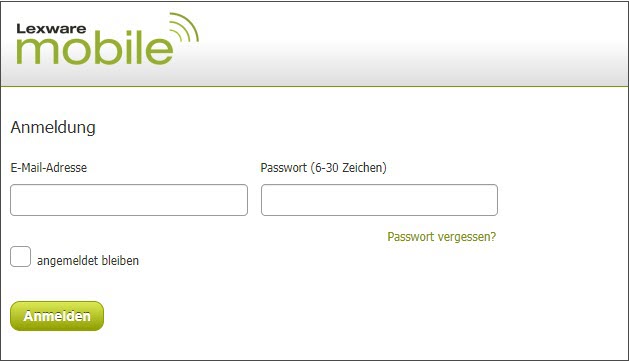This screenshot has height=361, width=629.
Task: Select the password box below Passwort label
Action: 379,200
